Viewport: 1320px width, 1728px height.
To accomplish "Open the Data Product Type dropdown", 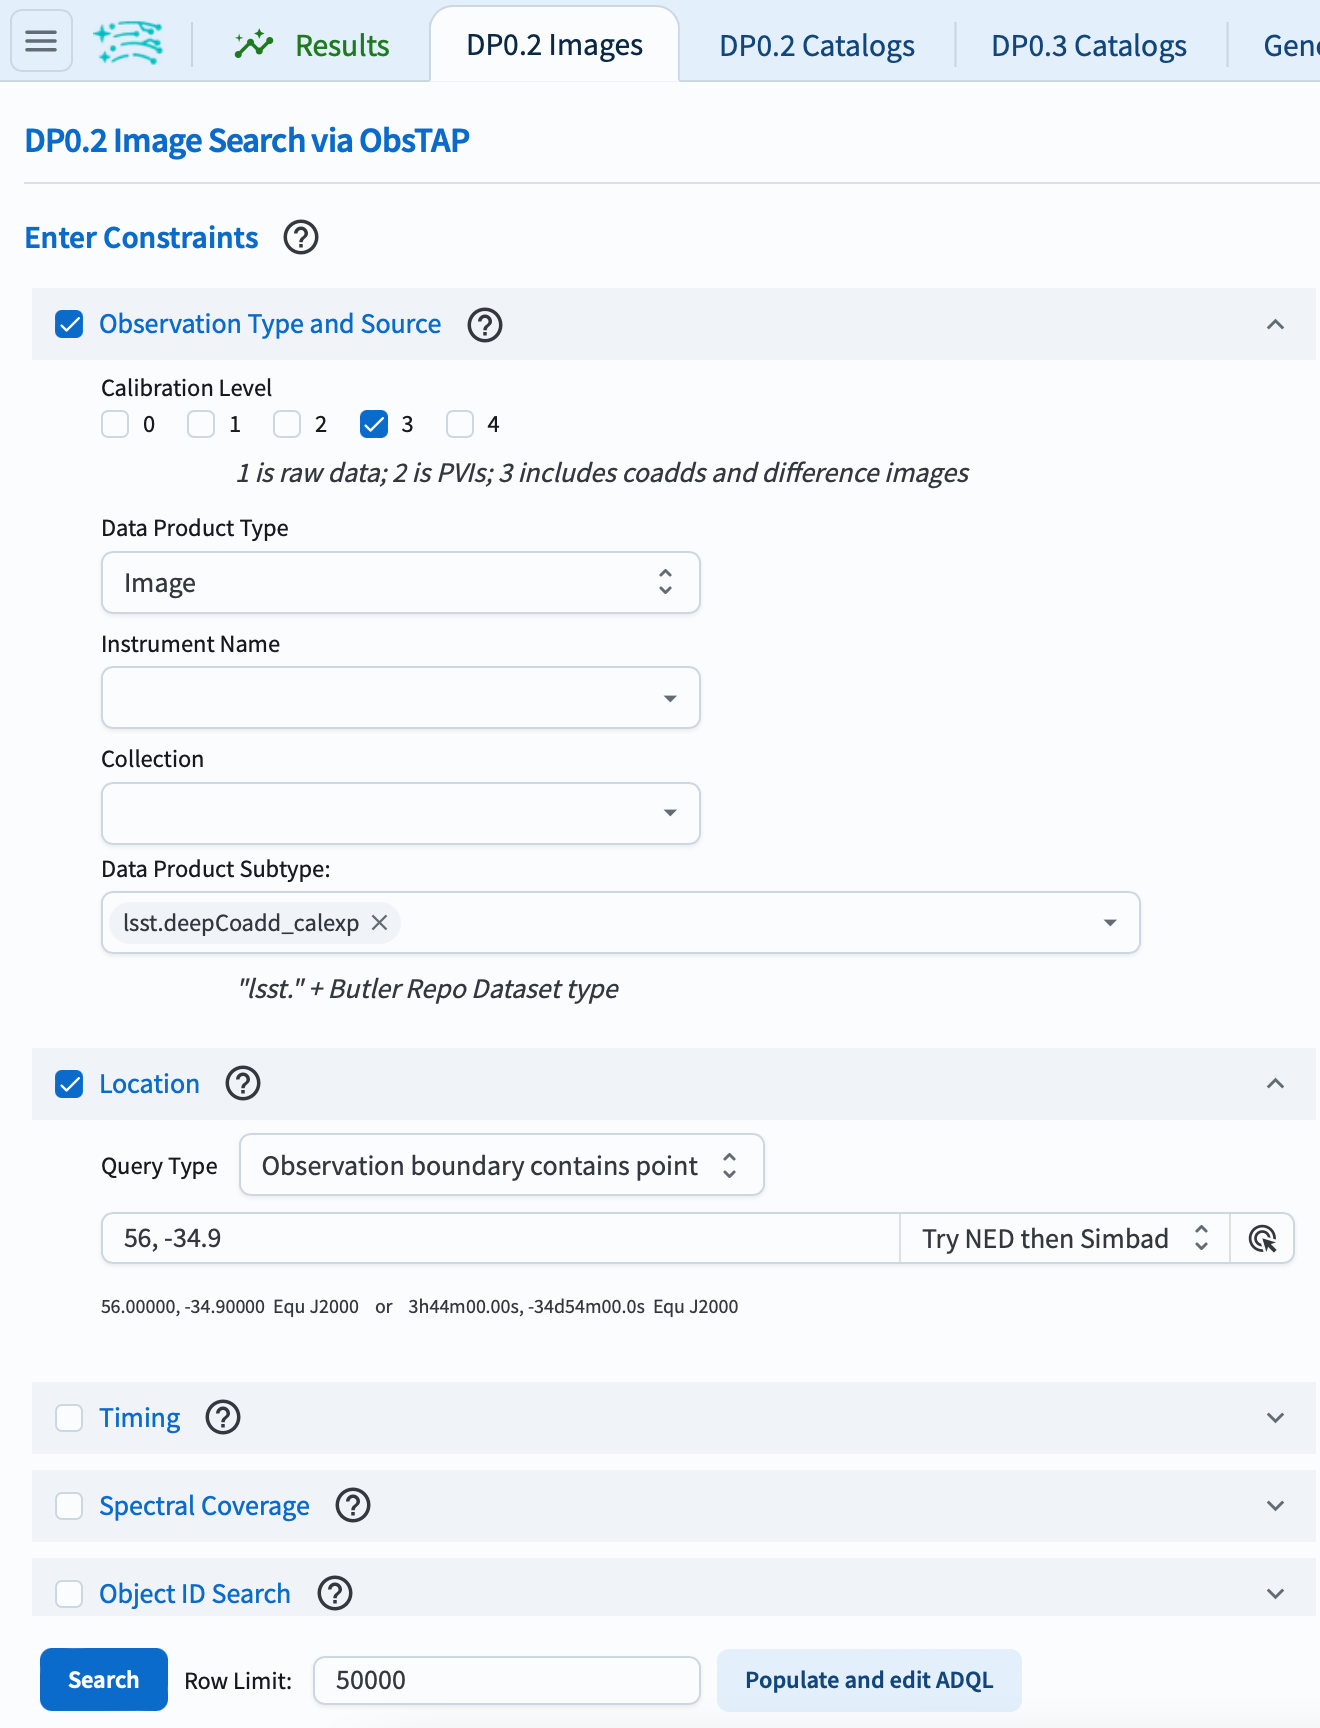I will click(400, 583).
